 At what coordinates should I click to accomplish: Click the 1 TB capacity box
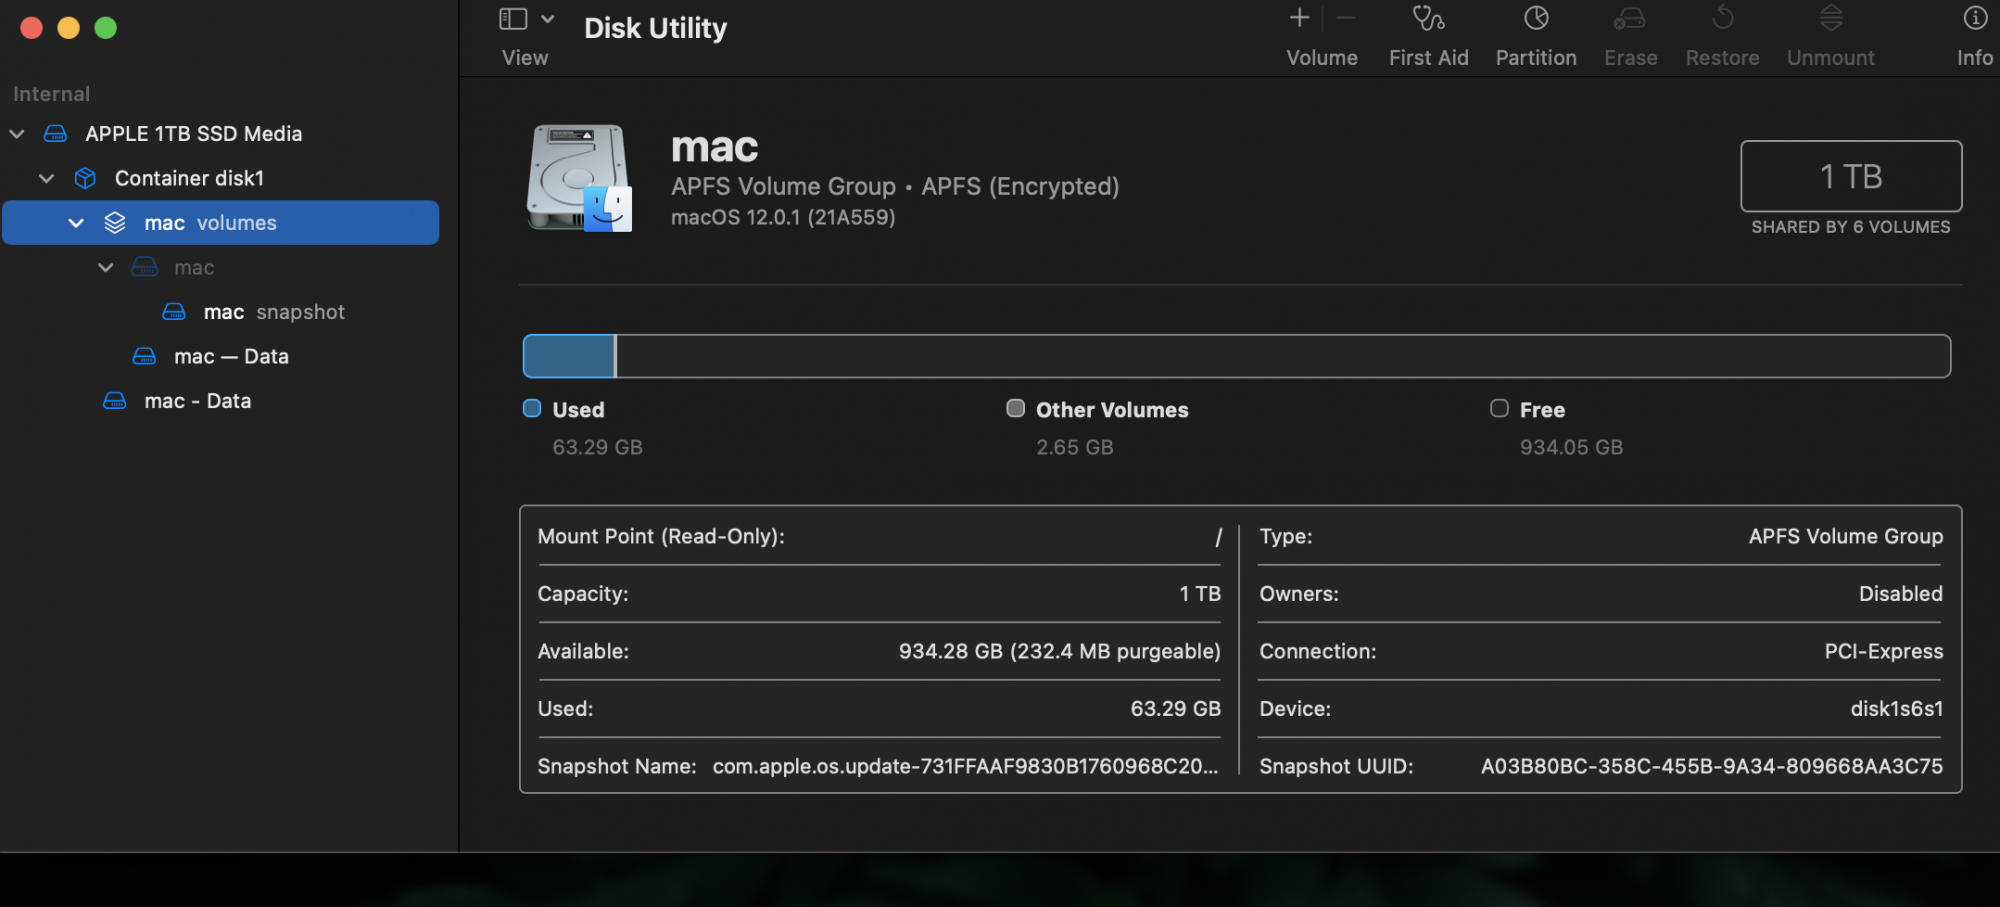[1851, 176]
